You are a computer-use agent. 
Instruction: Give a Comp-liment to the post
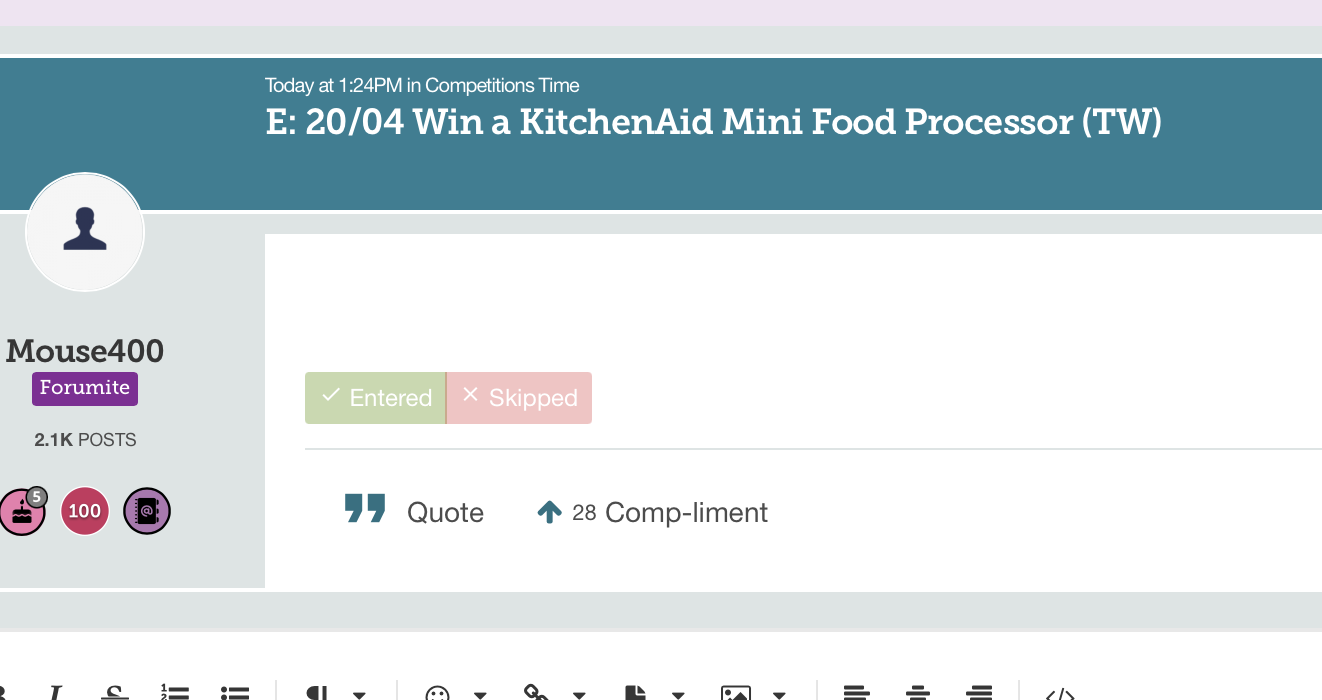coord(652,512)
